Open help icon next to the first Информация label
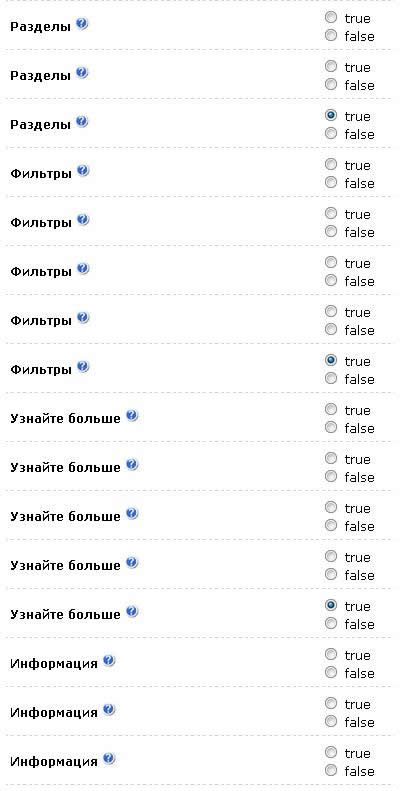400x791 pixels. tap(109, 661)
